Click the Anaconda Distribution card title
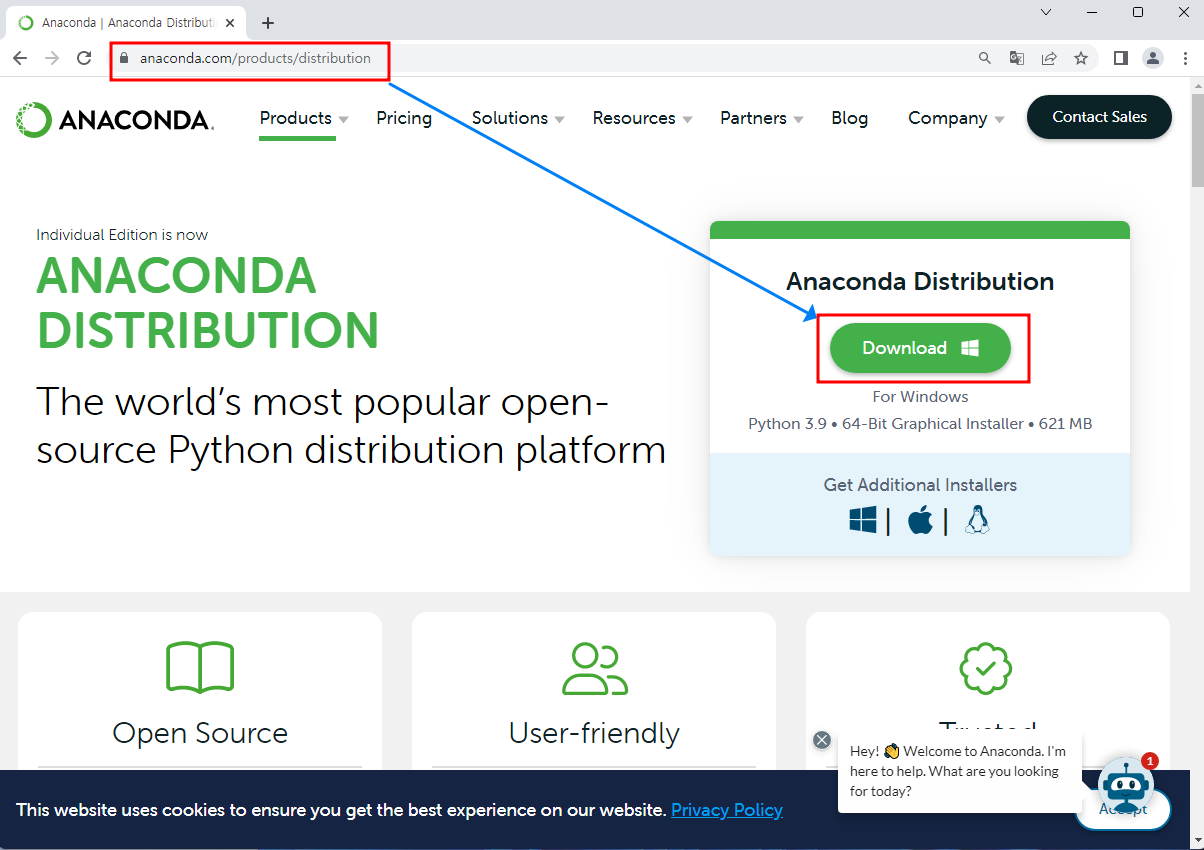This screenshot has width=1204, height=850. point(920,282)
